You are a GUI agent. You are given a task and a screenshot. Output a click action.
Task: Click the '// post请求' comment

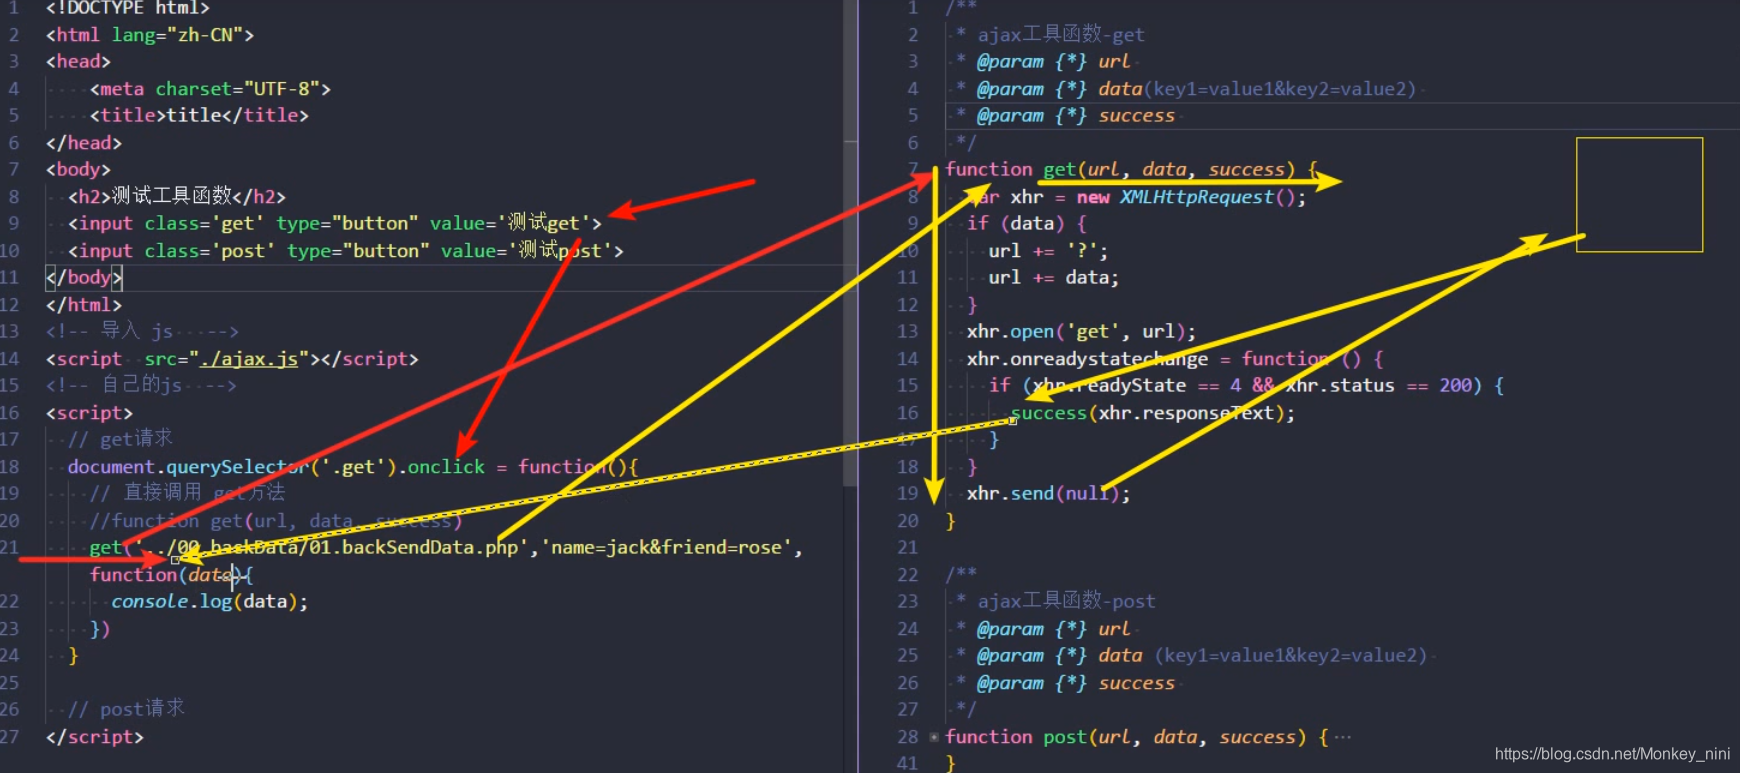126,709
